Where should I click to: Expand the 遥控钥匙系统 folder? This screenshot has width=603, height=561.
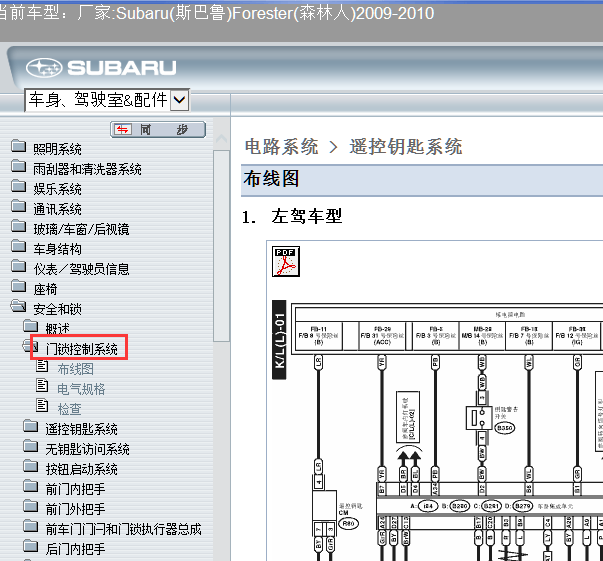[x=81, y=429]
